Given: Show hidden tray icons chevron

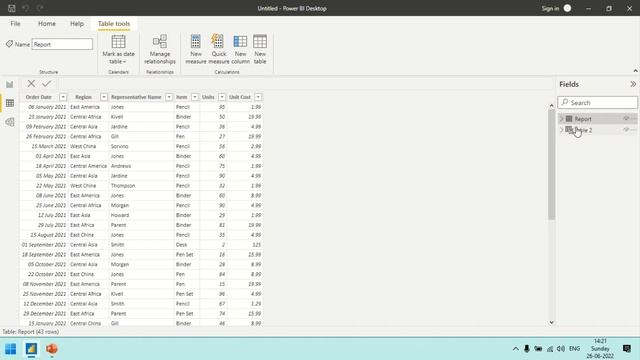Looking at the screenshot, I should pyautogui.click(x=516, y=349).
